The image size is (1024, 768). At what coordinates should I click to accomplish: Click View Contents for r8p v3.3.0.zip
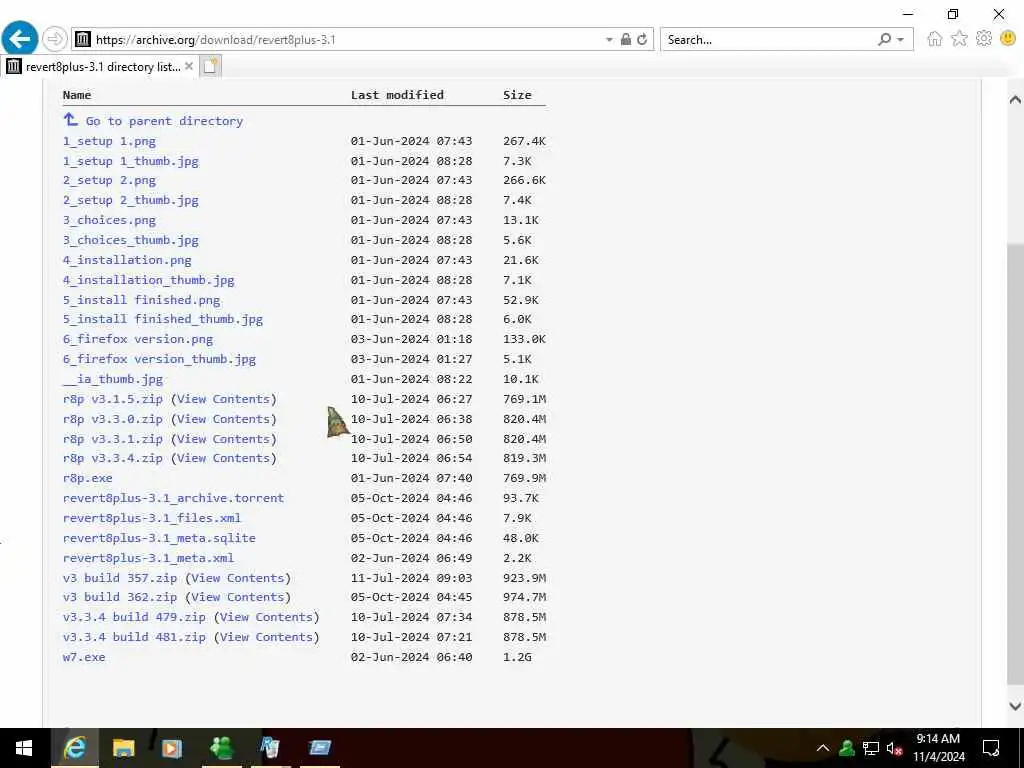pos(223,419)
